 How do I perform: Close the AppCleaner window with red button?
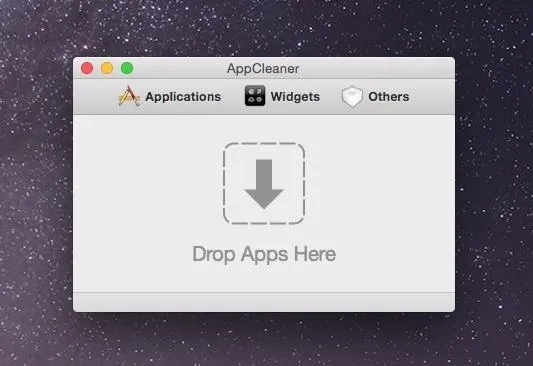click(87, 68)
